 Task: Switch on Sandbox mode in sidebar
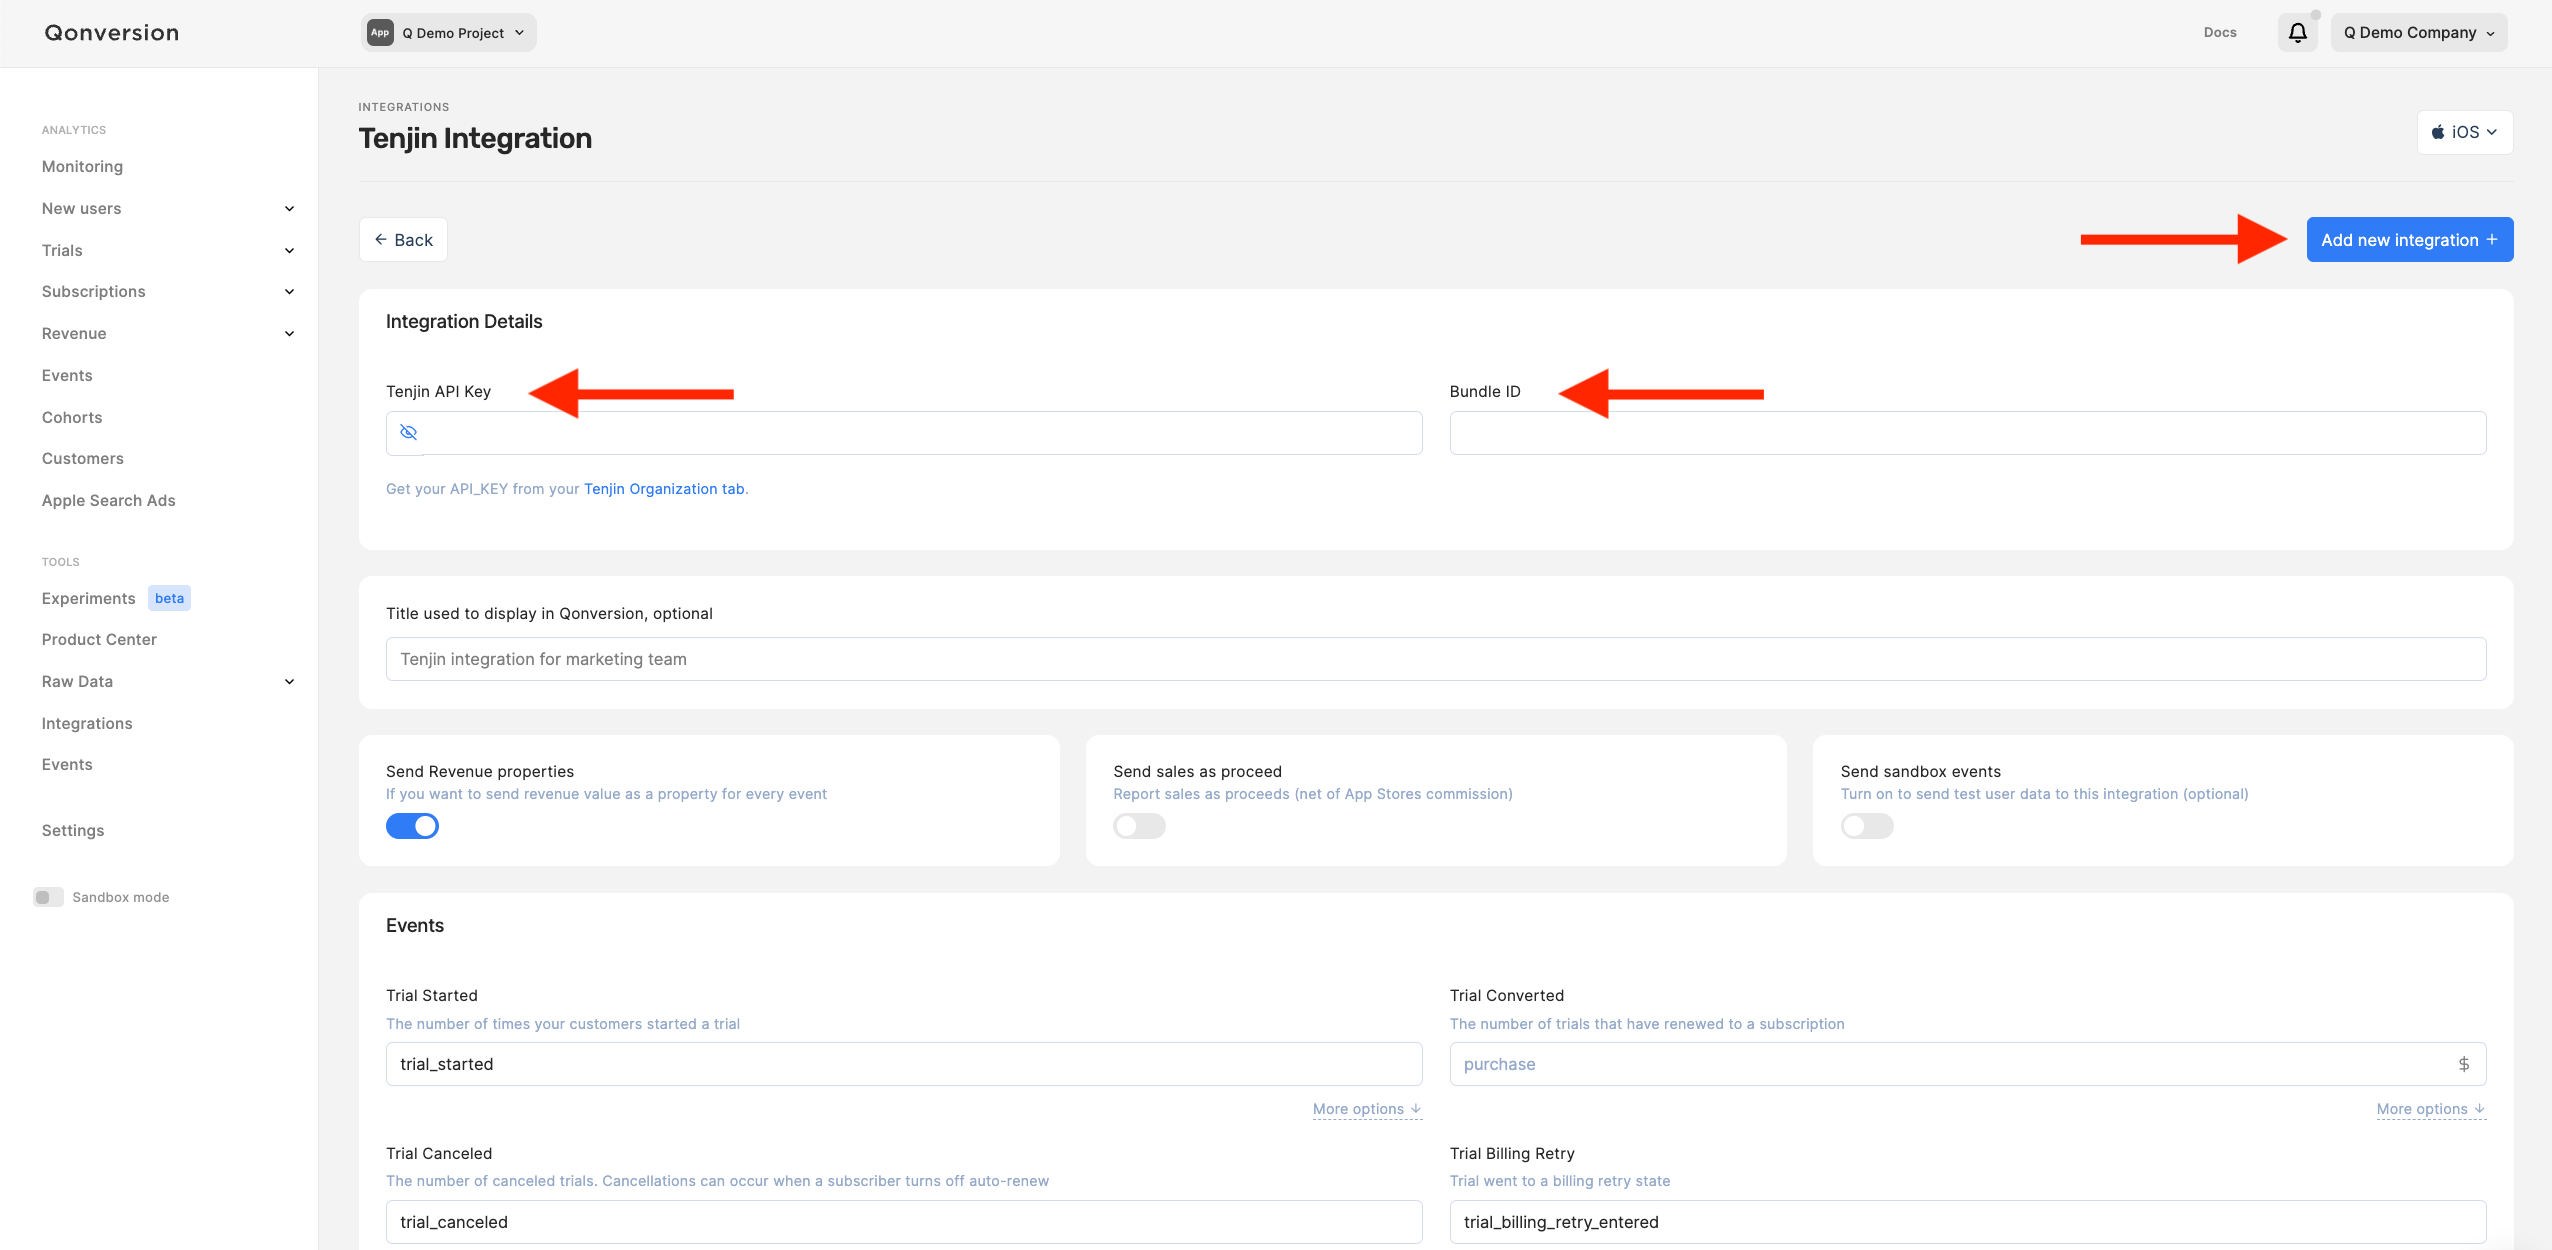click(x=48, y=897)
